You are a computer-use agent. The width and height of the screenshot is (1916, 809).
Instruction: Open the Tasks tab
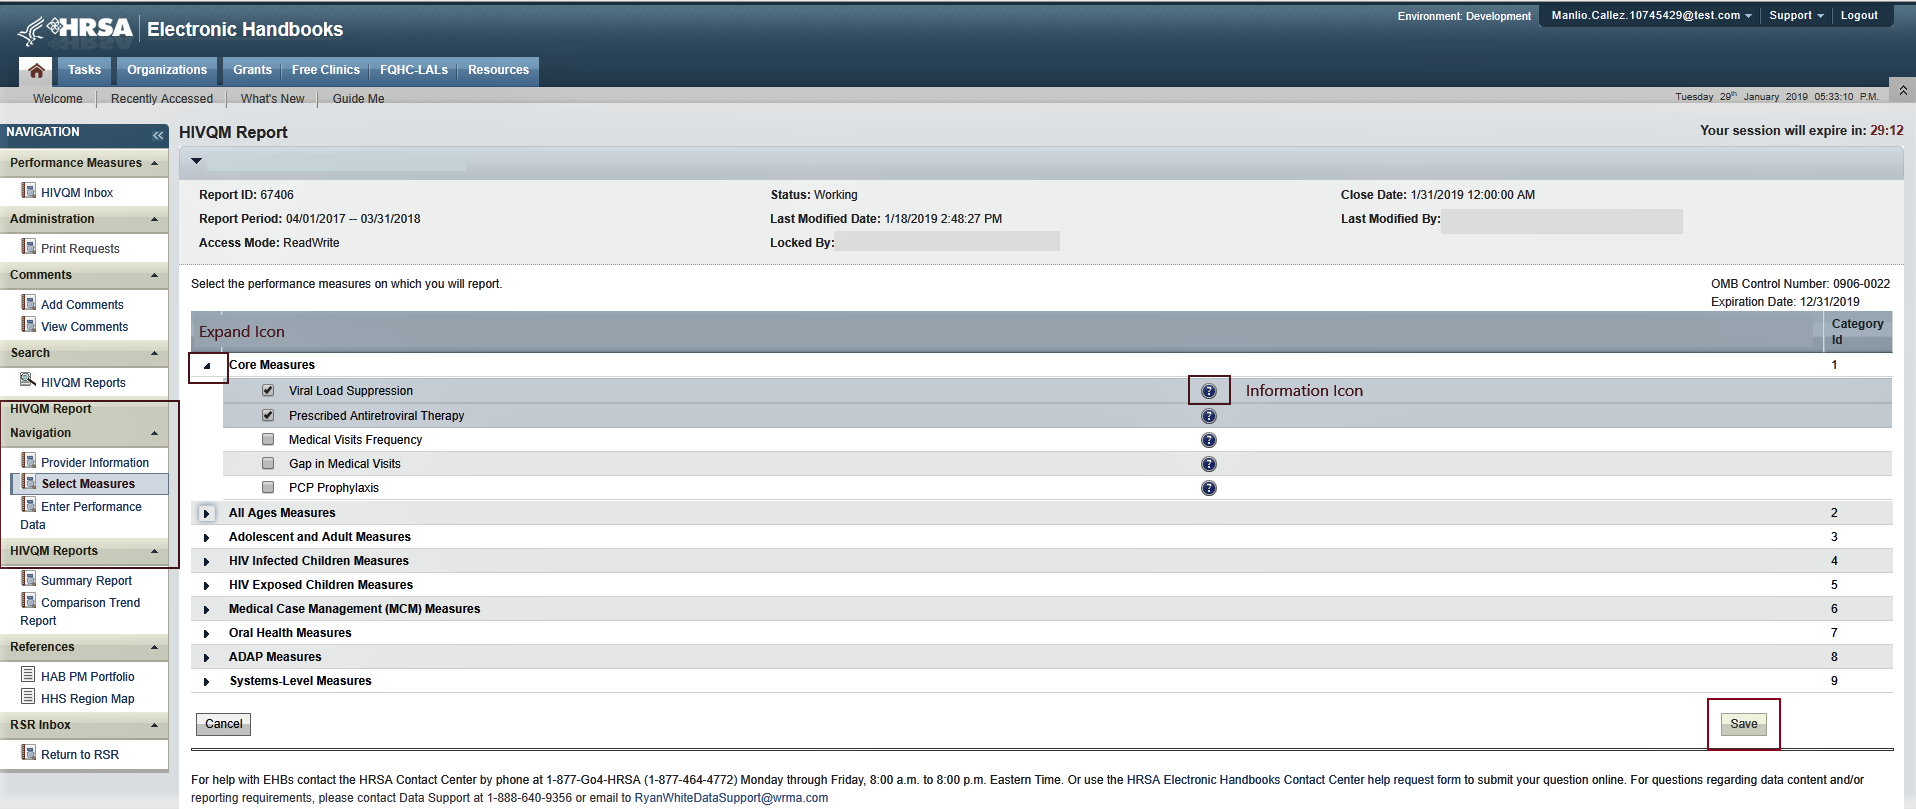point(85,70)
